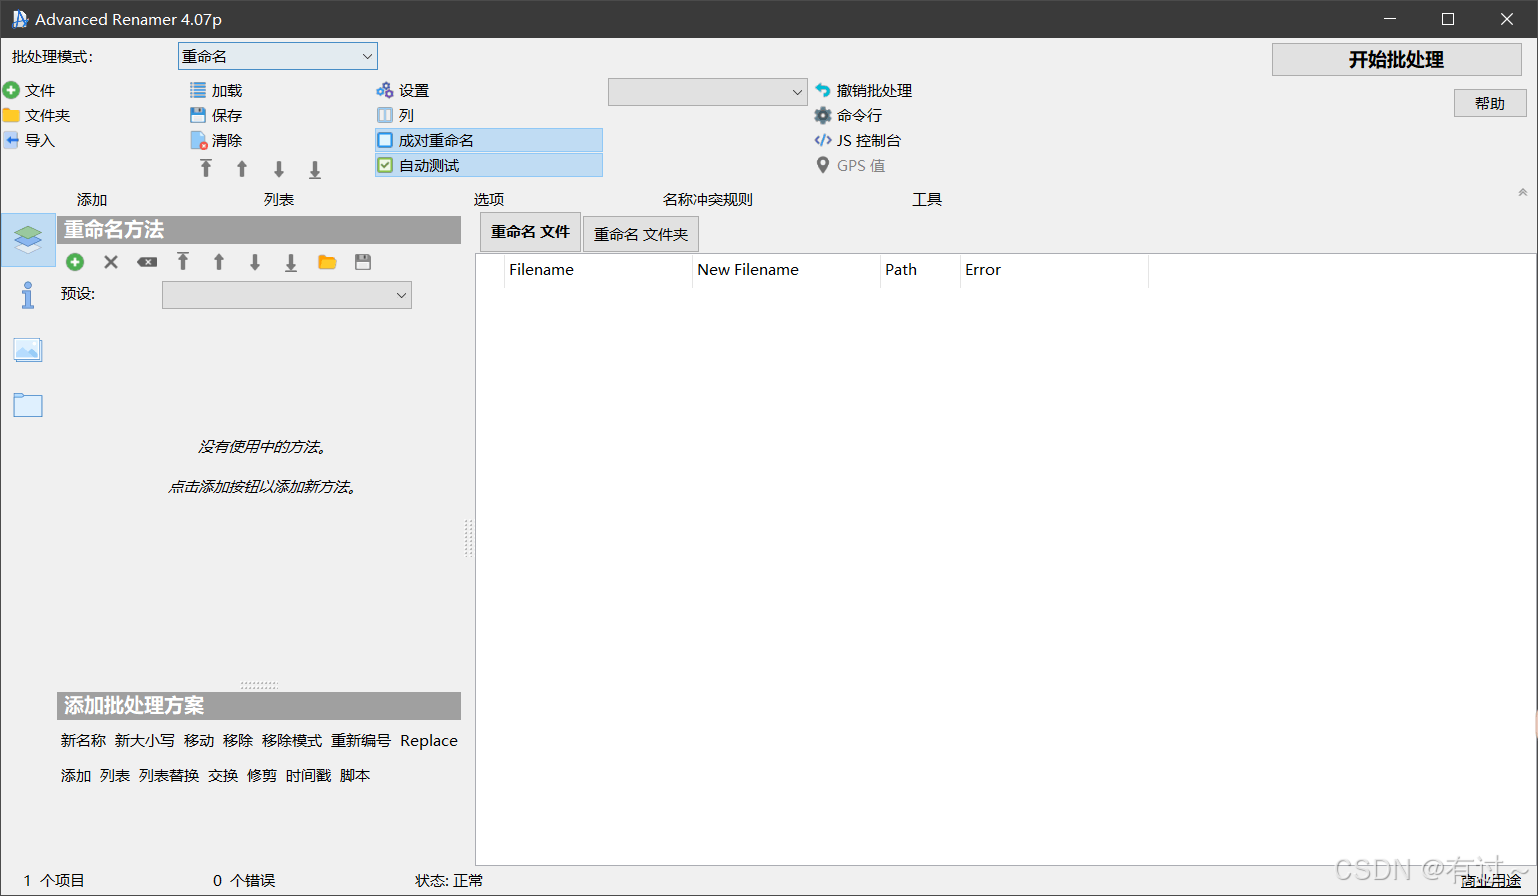Add the 新名称 method
This screenshot has height=896, width=1538.
tap(83, 741)
